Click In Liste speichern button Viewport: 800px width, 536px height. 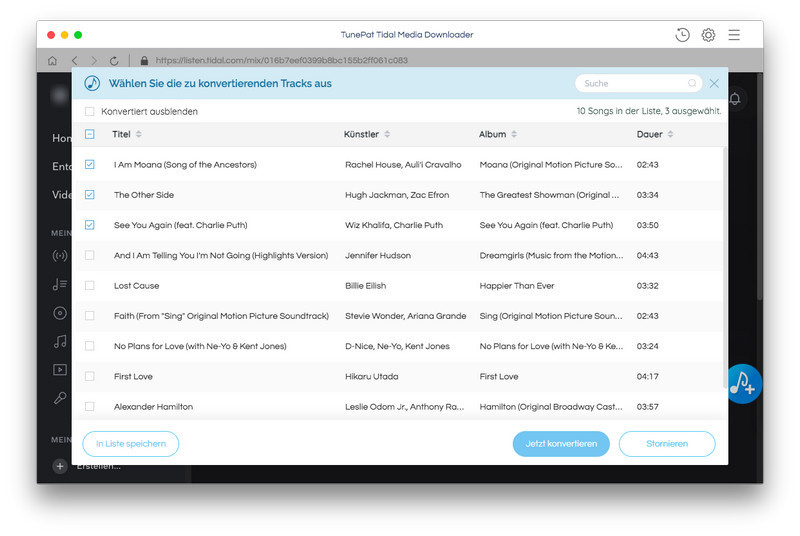[131, 444]
